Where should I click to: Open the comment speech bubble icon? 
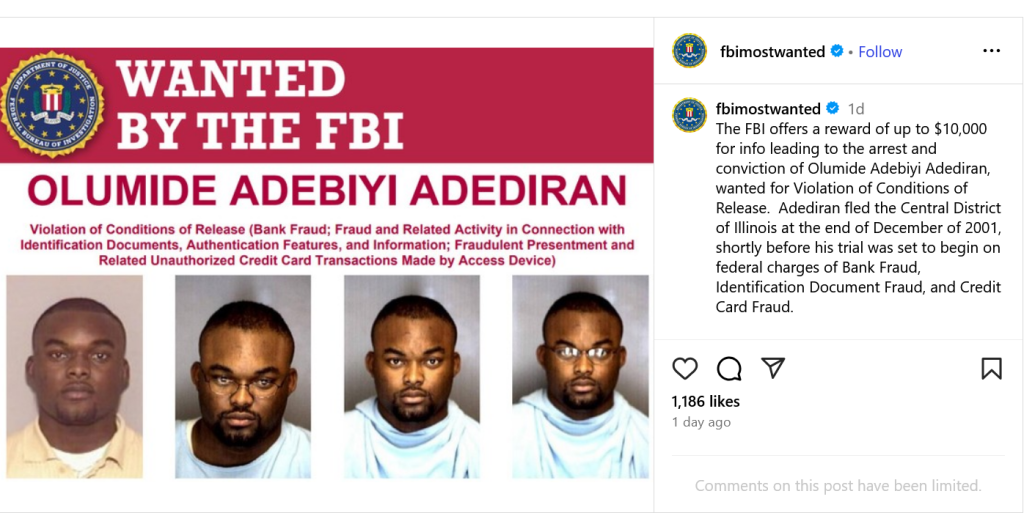(x=729, y=369)
